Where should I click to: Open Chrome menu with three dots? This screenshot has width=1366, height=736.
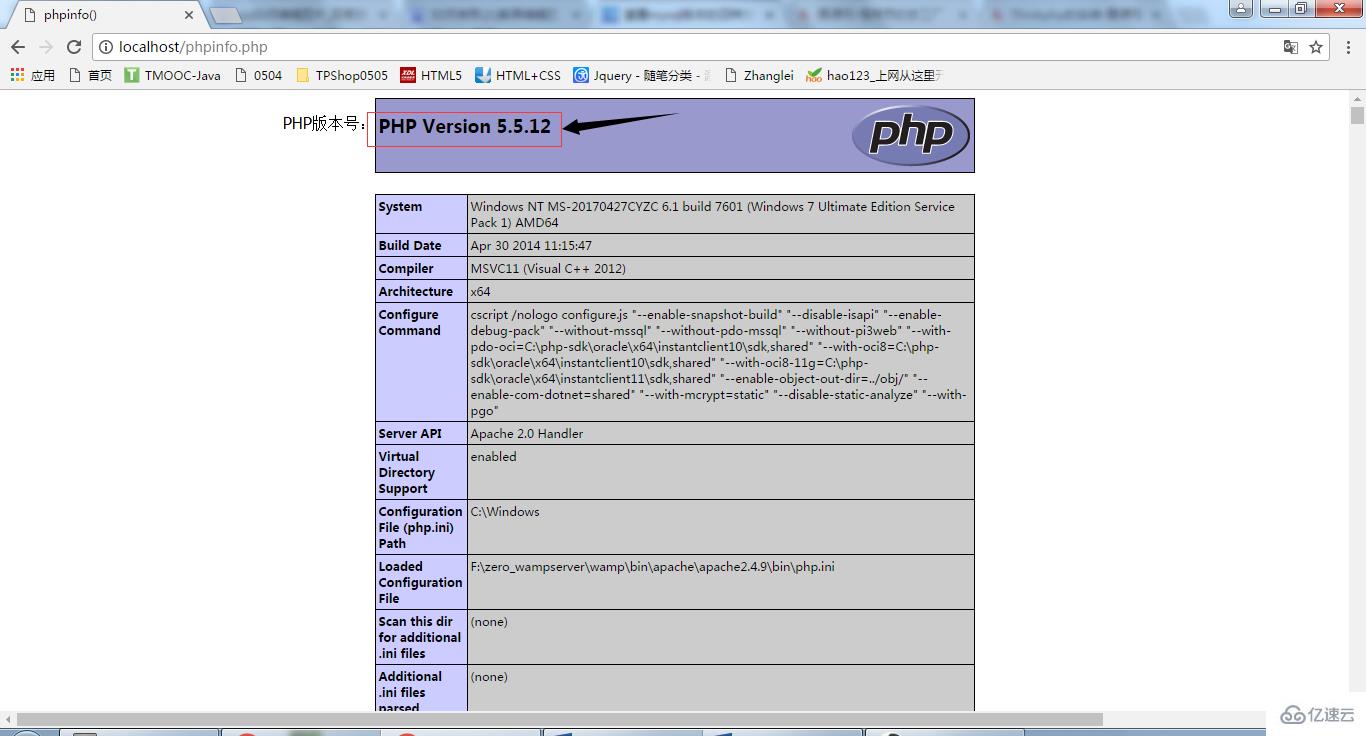[x=1348, y=47]
